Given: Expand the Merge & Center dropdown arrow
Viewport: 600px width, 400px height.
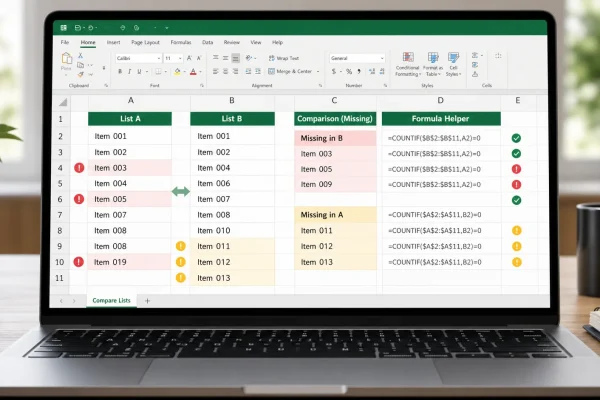Looking at the screenshot, I should coord(318,72).
